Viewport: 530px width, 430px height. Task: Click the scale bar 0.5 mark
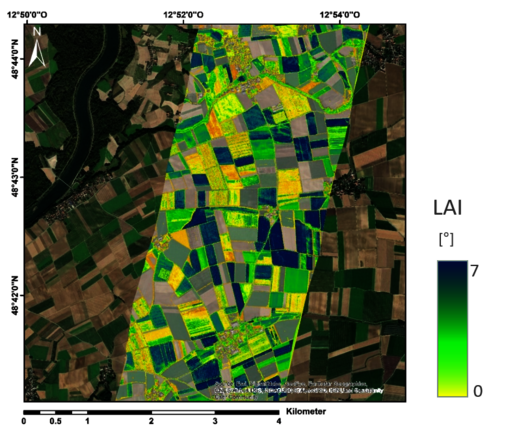(x=55, y=421)
